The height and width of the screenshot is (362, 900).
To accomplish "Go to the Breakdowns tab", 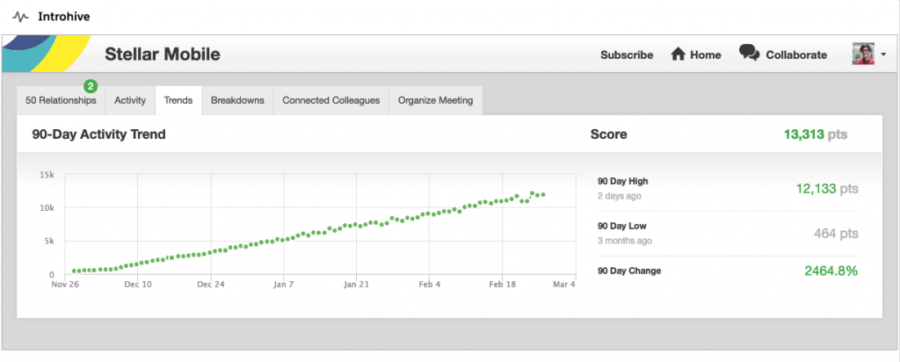I will (x=238, y=100).
